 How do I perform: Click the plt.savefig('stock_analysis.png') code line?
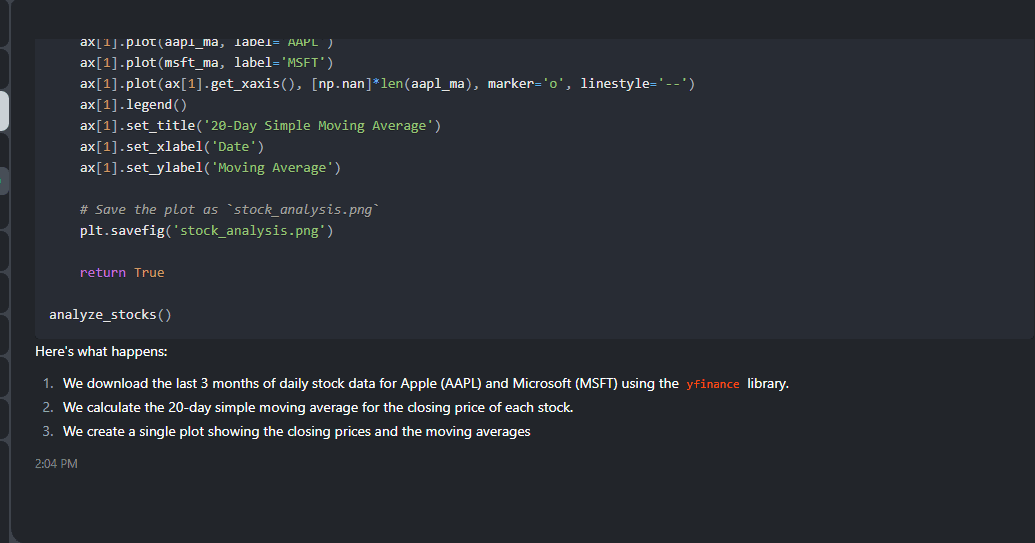pyautogui.click(x=207, y=230)
